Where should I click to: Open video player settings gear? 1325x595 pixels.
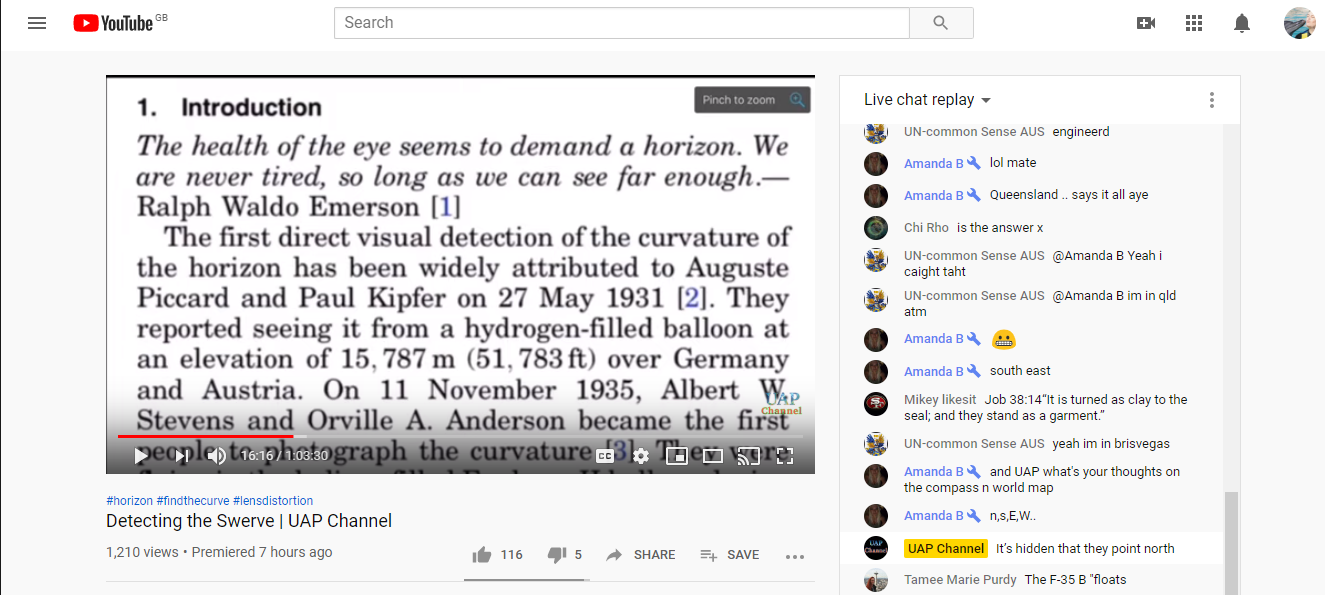(641, 456)
